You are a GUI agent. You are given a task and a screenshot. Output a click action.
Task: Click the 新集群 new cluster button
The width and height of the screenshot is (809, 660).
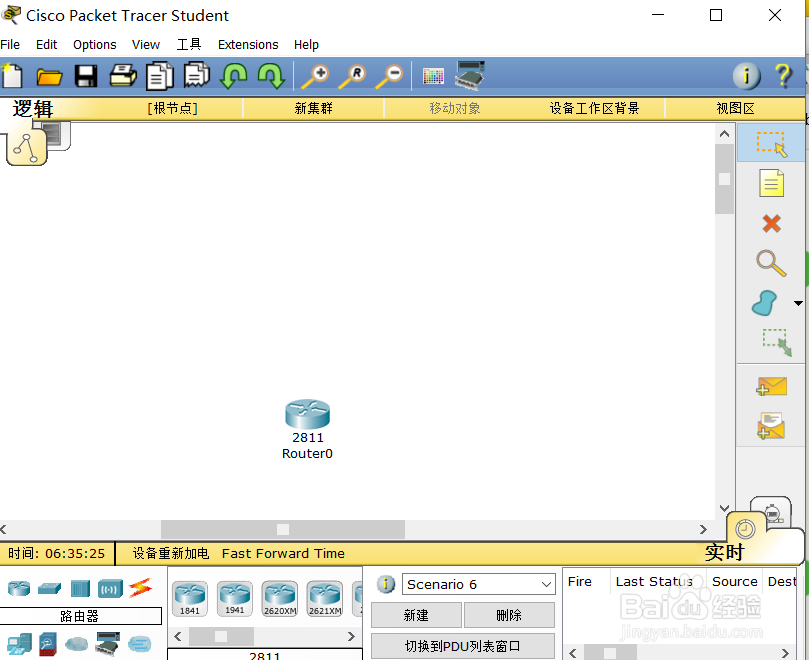314,108
